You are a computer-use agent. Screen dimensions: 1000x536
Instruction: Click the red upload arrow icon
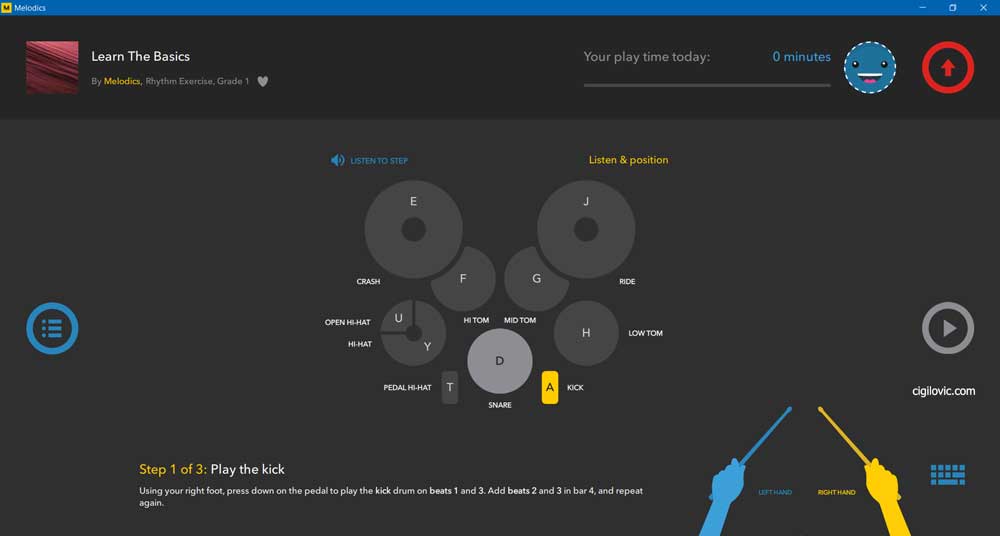coord(947,68)
